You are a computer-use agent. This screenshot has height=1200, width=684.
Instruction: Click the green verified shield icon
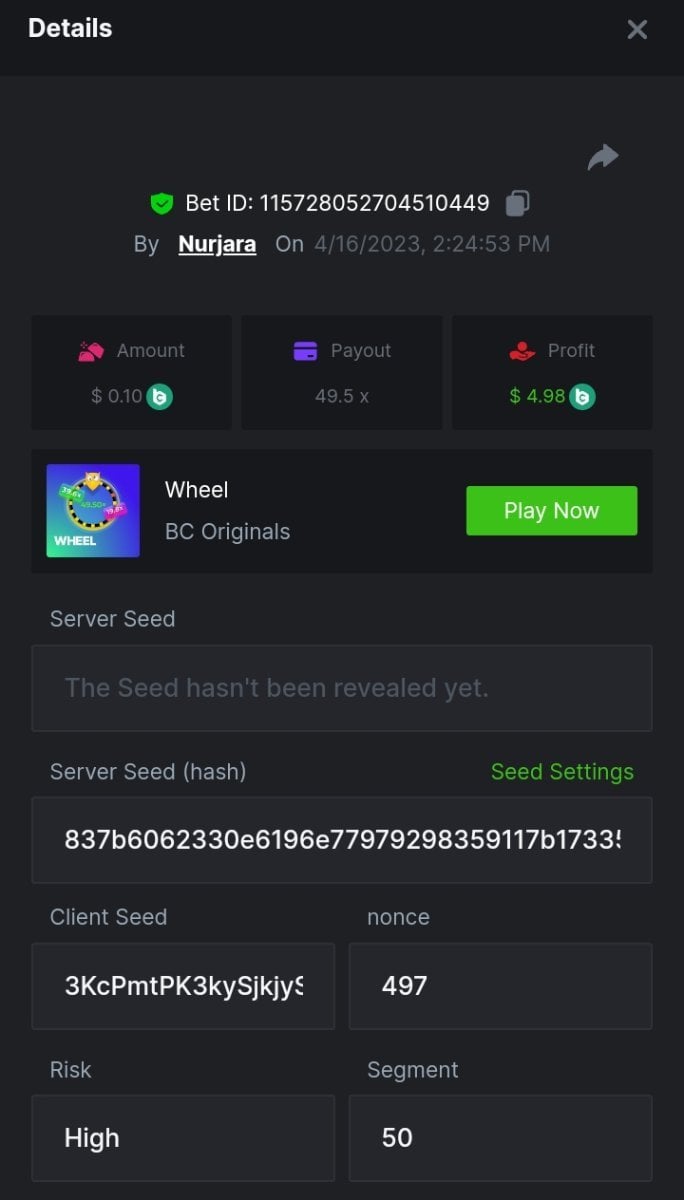(x=161, y=204)
